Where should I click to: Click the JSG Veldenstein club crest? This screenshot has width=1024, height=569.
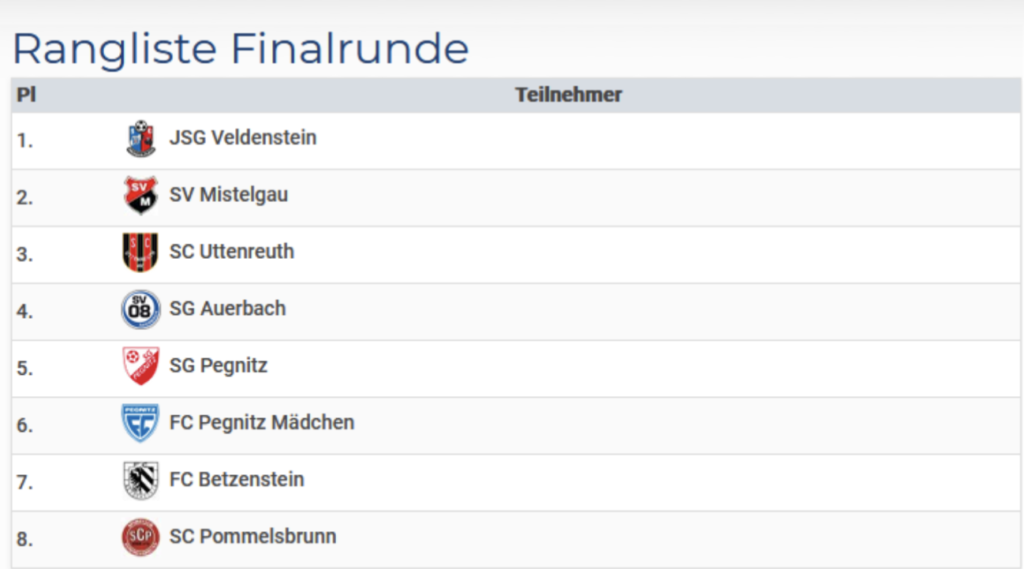(141, 139)
